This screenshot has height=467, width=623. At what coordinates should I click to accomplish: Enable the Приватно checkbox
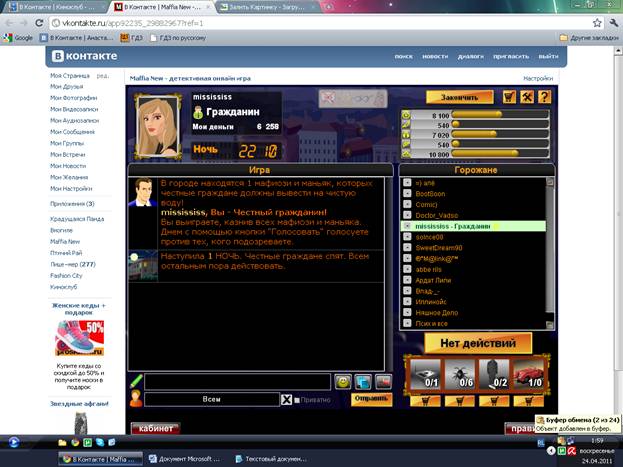297,400
